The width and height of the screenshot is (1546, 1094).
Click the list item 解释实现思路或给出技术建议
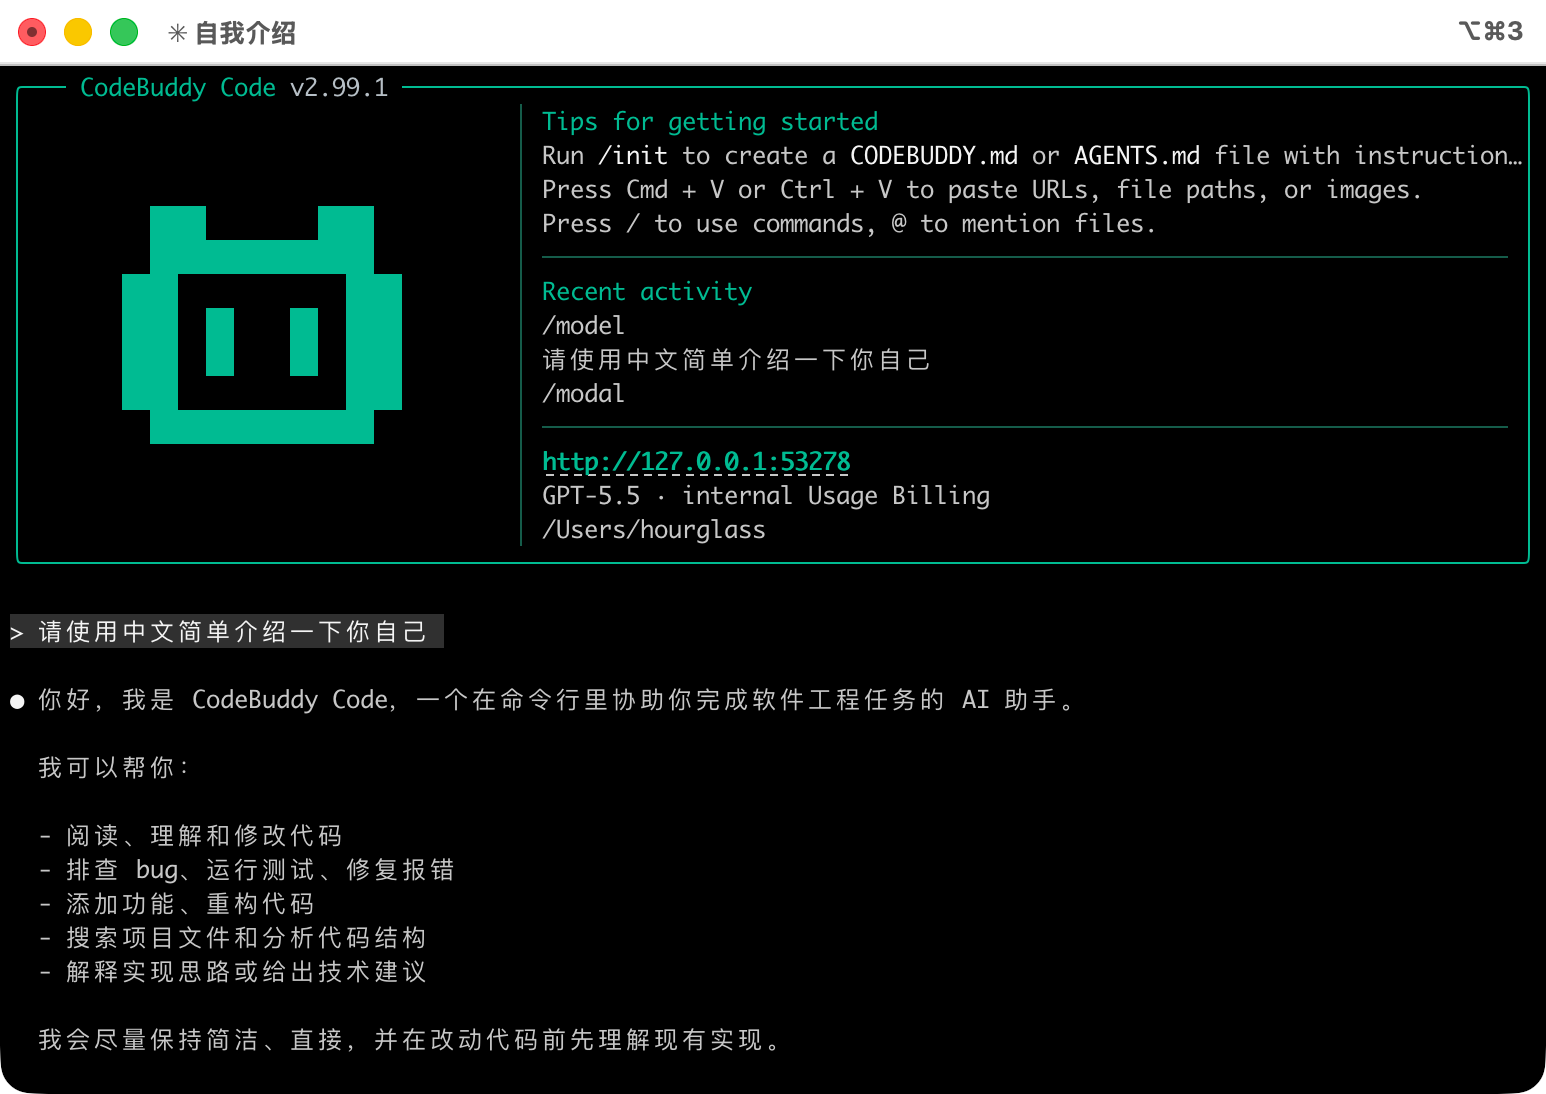pyautogui.click(x=233, y=972)
